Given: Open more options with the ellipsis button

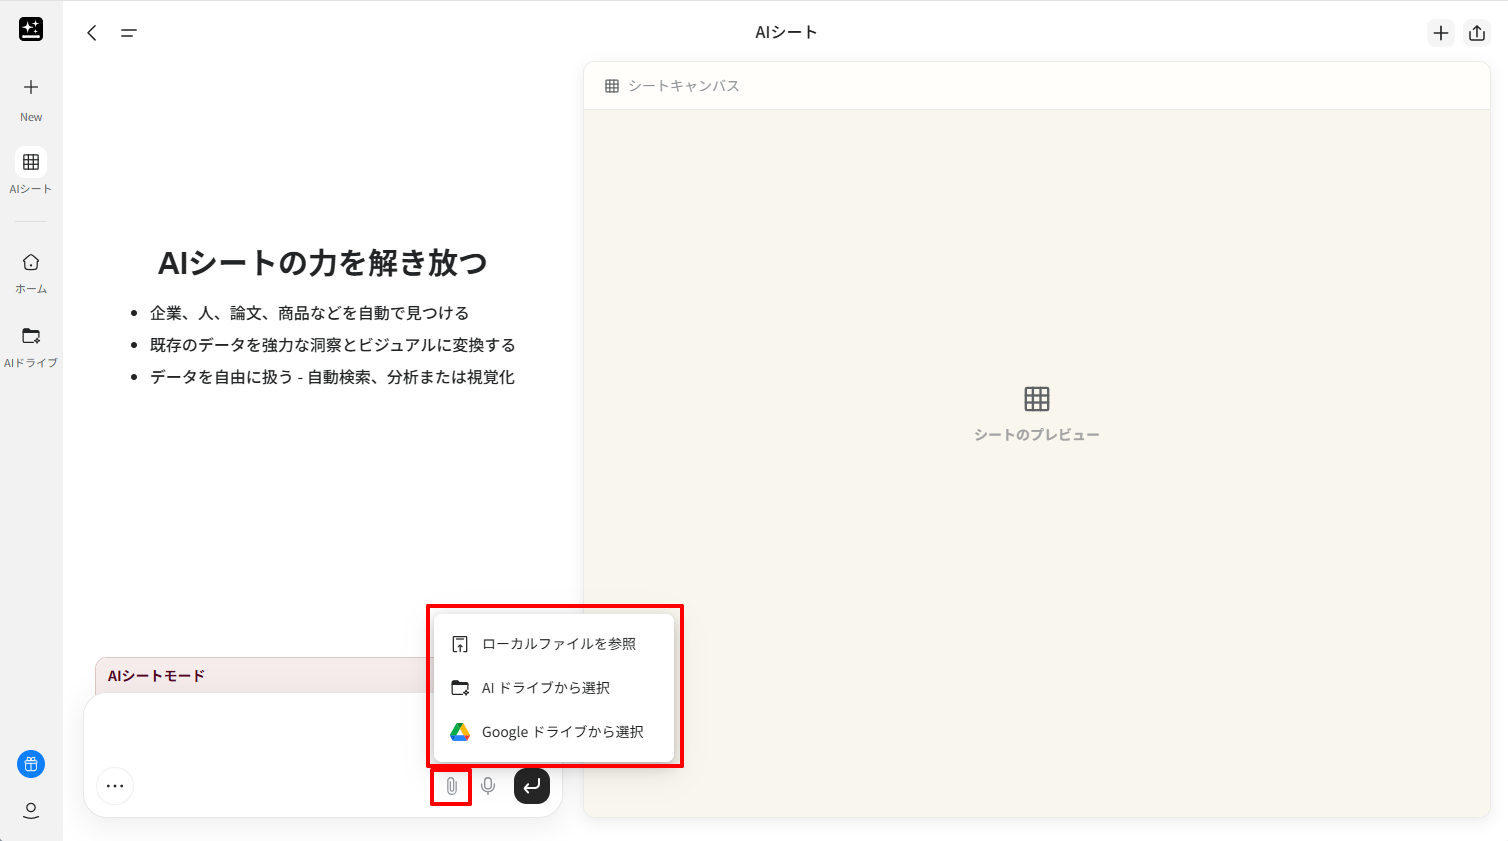Looking at the screenshot, I should tap(115, 786).
